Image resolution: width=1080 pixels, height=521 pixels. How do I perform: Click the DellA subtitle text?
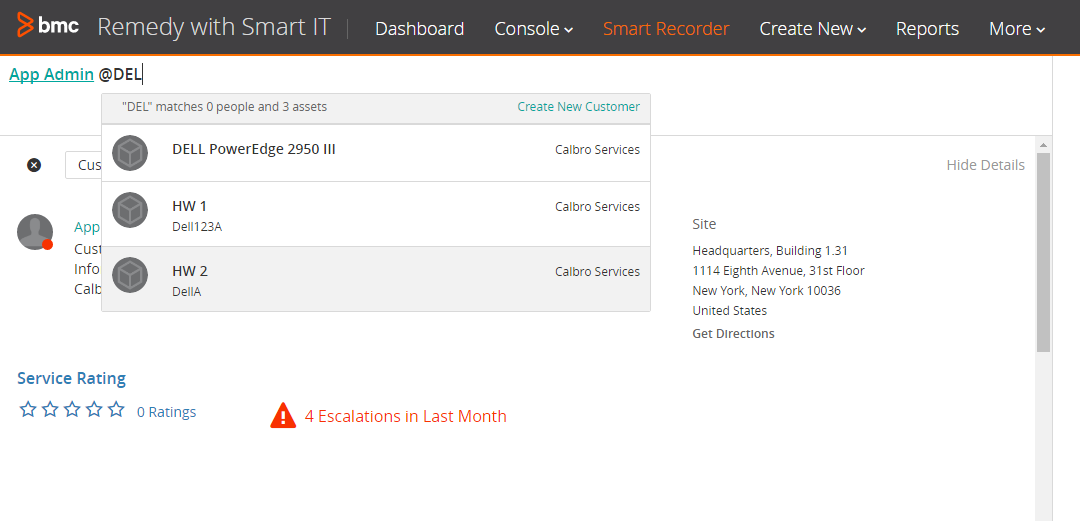tap(186, 292)
